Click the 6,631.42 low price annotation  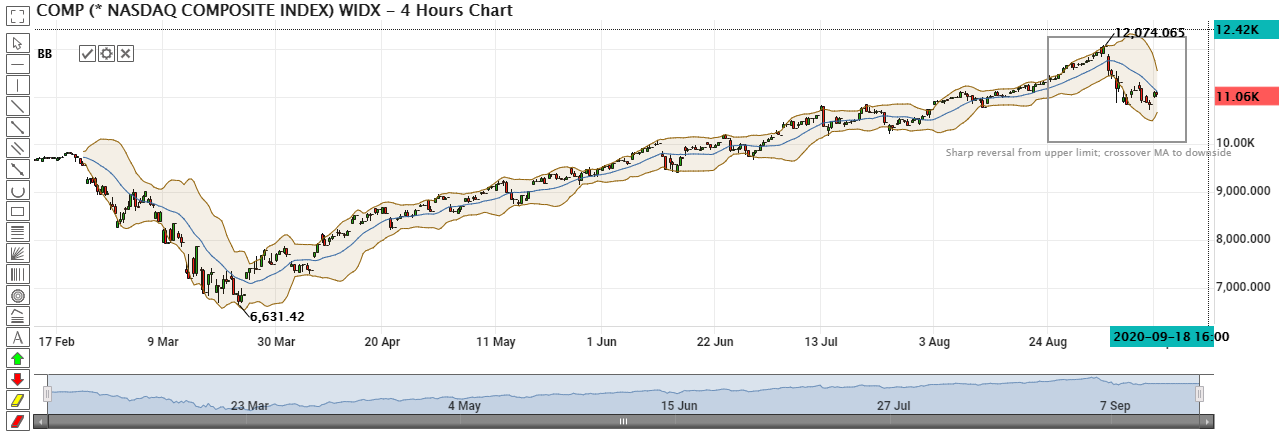[x=277, y=316]
